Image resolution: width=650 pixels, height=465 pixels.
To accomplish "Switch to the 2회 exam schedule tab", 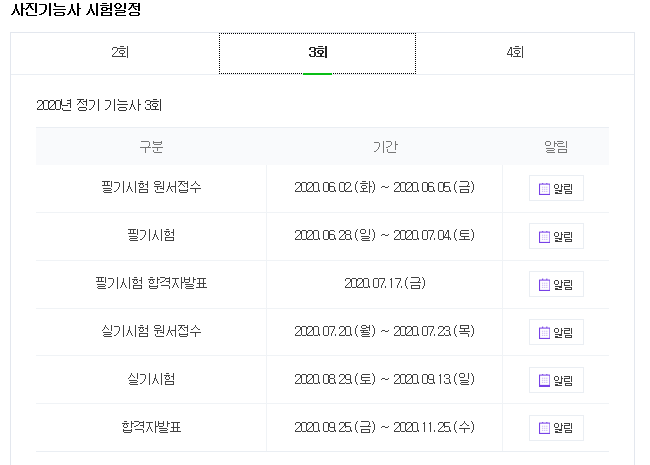I will [x=119, y=53].
